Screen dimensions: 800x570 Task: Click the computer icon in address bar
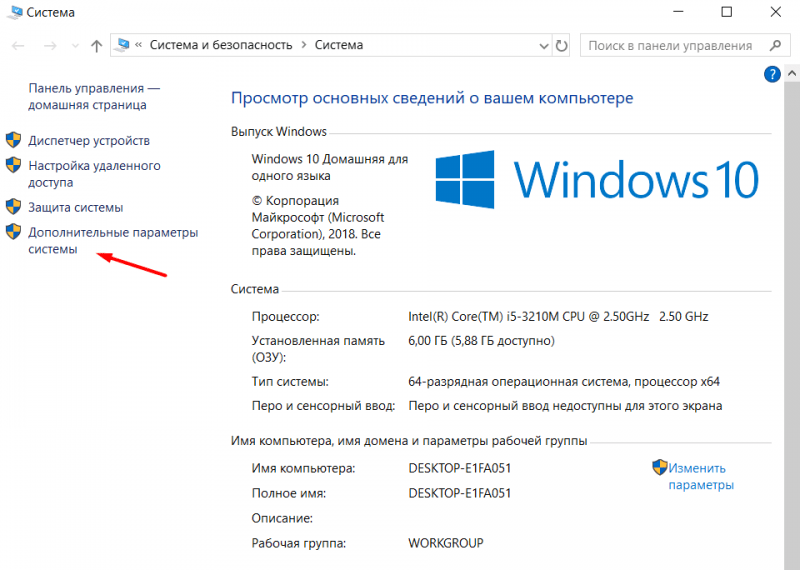coord(122,45)
